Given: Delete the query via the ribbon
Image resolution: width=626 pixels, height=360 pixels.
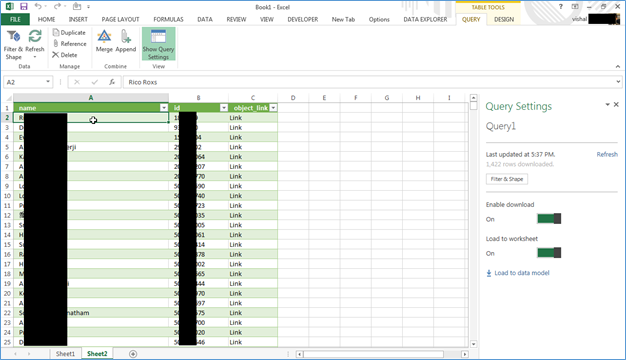Looking at the screenshot, I should coord(64,55).
